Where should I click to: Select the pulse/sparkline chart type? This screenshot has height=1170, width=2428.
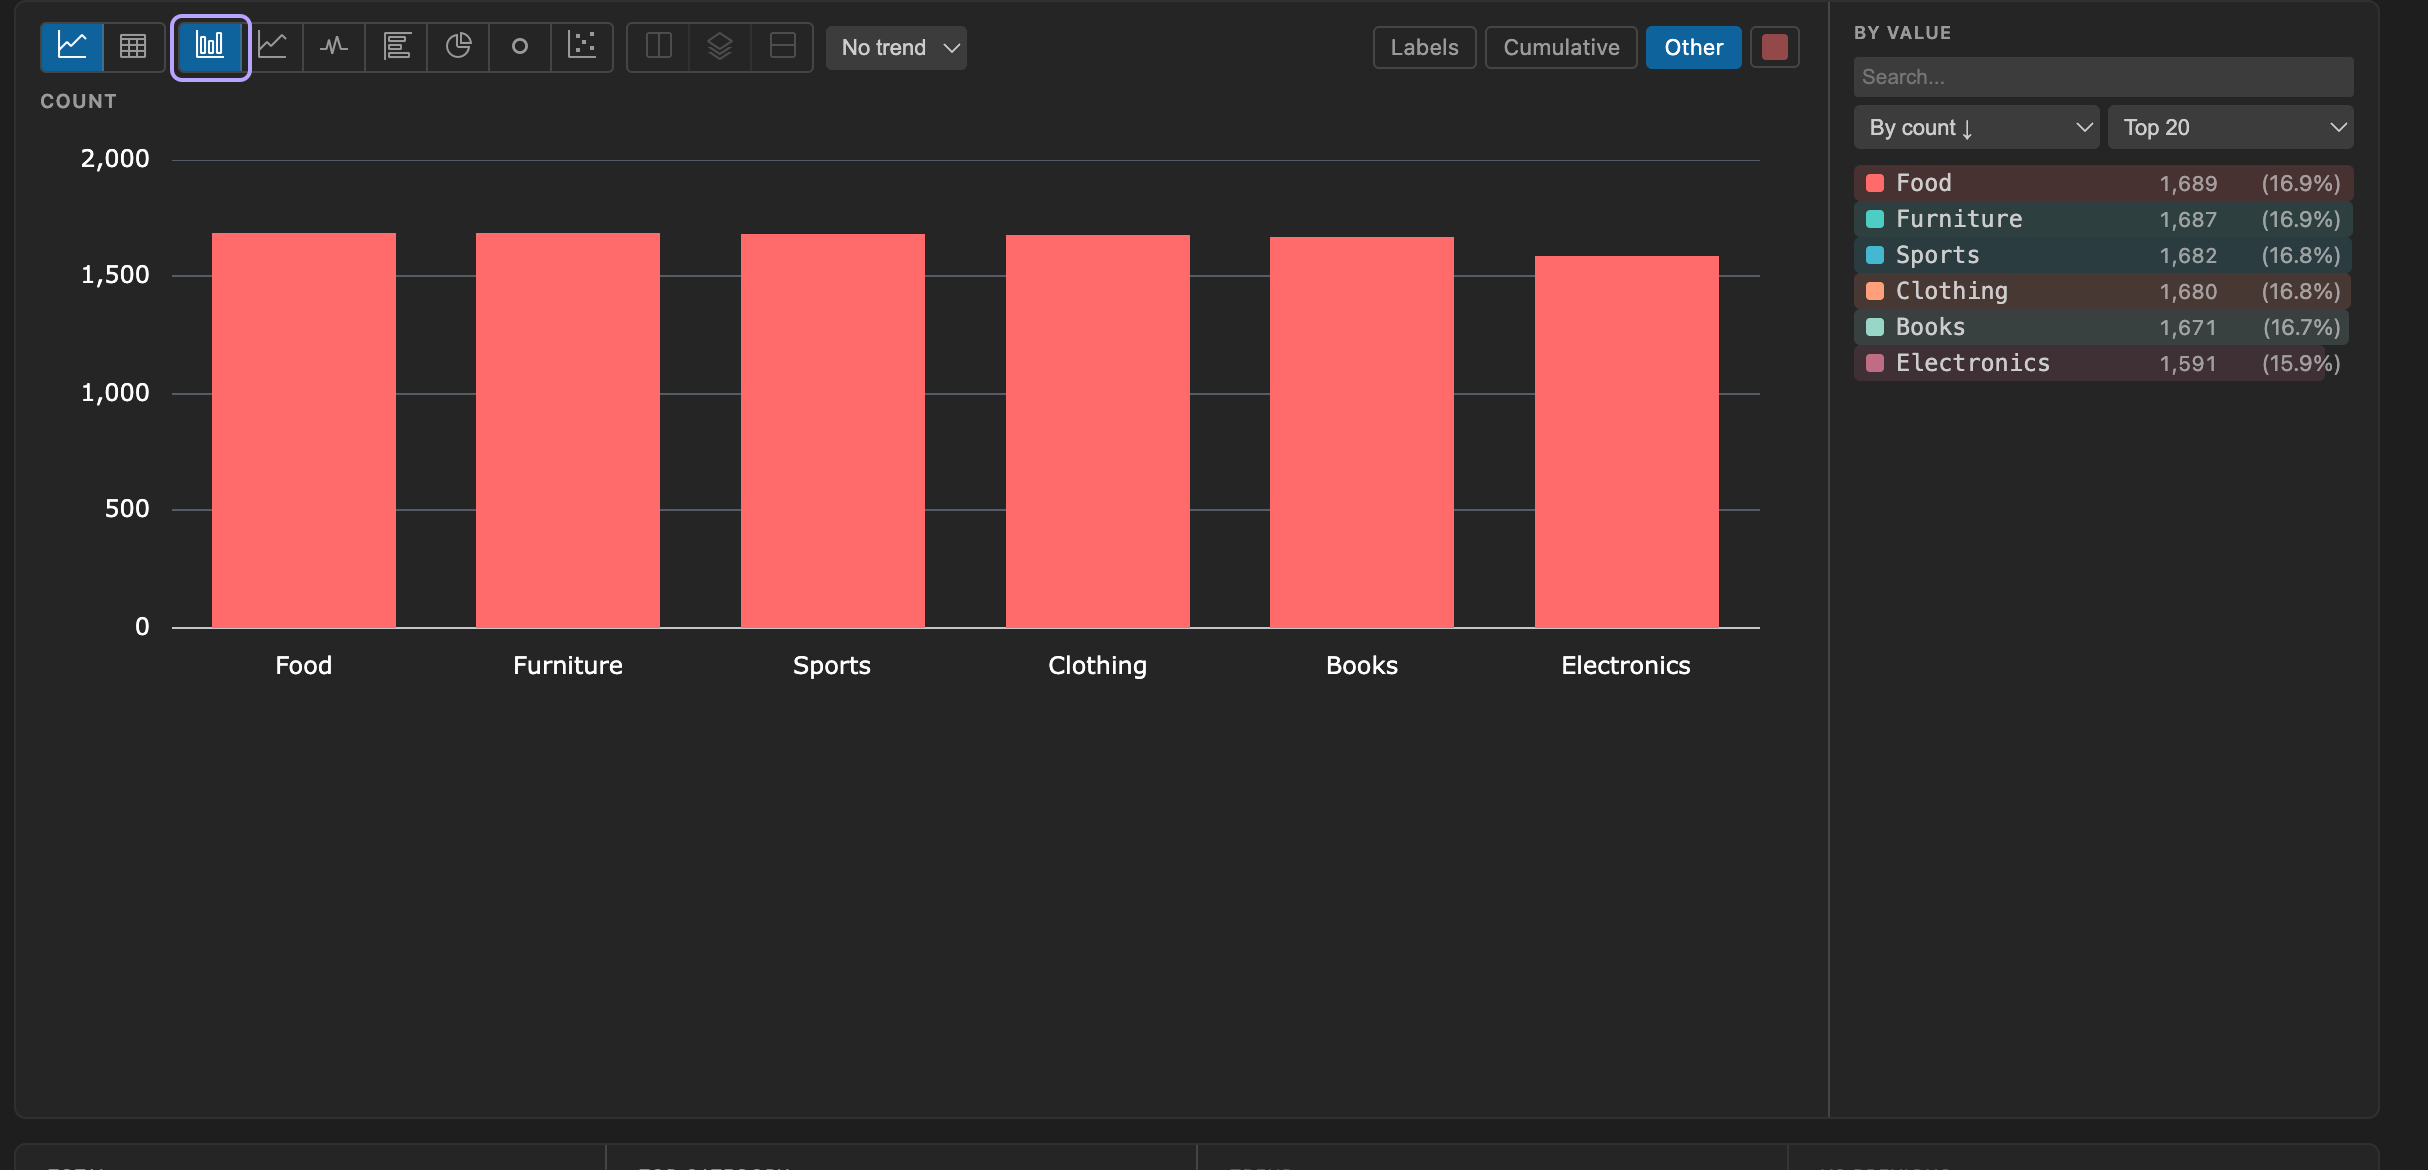click(334, 46)
